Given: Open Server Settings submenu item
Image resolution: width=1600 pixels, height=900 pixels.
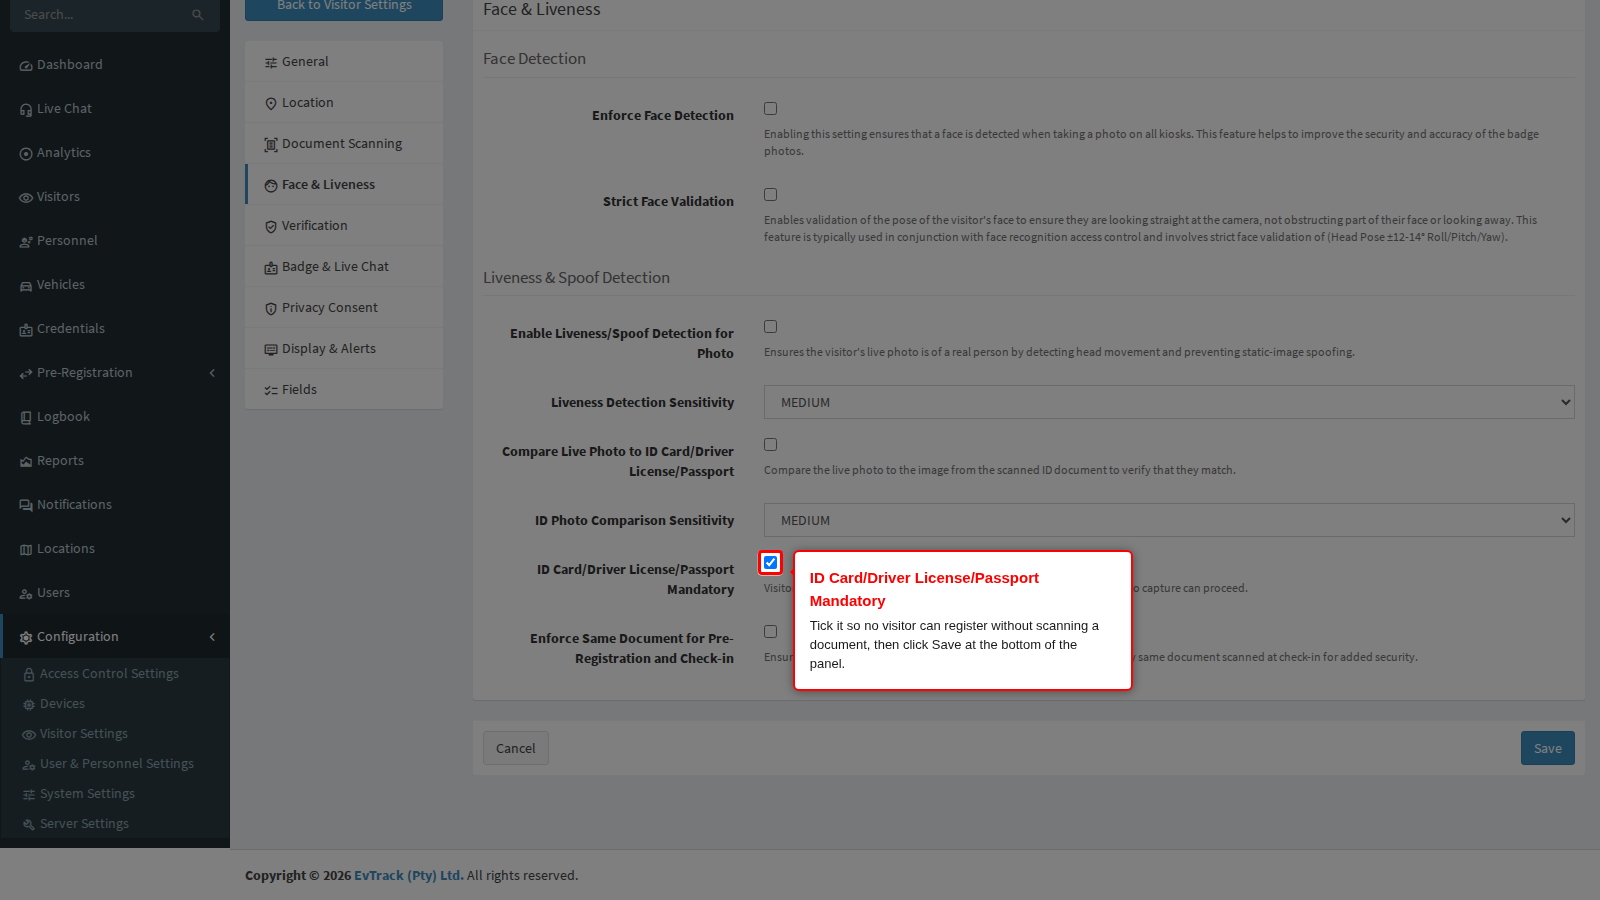Looking at the screenshot, I should tap(115, 824).
